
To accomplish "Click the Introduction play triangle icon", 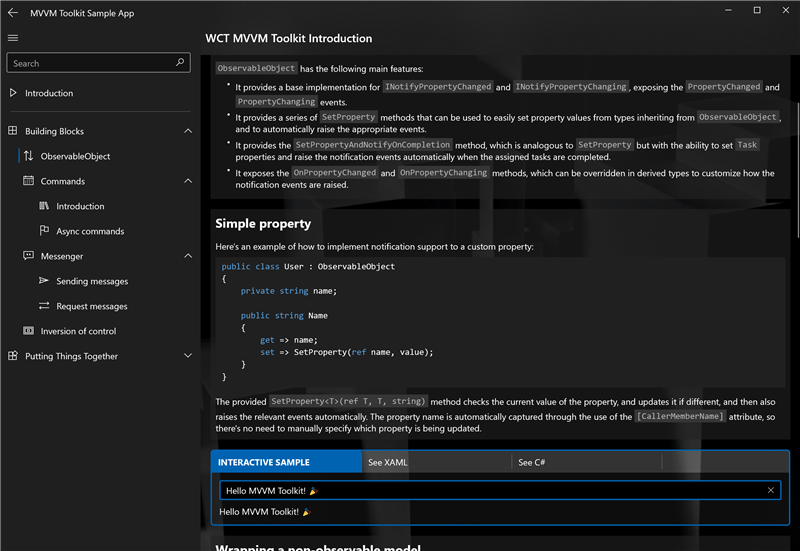I will (13, 93).
